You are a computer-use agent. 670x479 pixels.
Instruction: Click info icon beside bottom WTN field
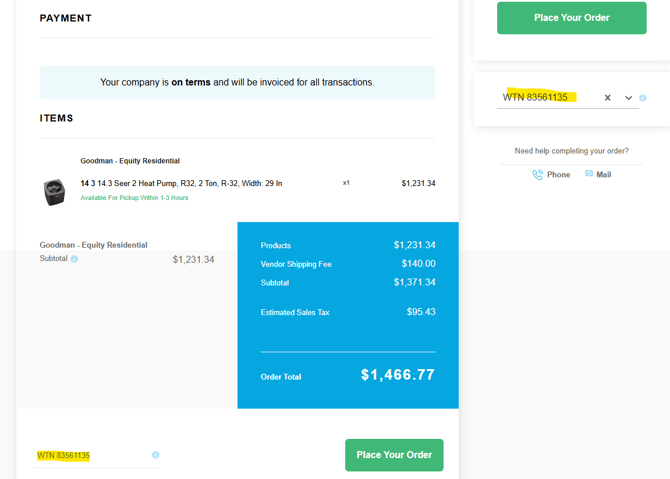tap(155, 455)
